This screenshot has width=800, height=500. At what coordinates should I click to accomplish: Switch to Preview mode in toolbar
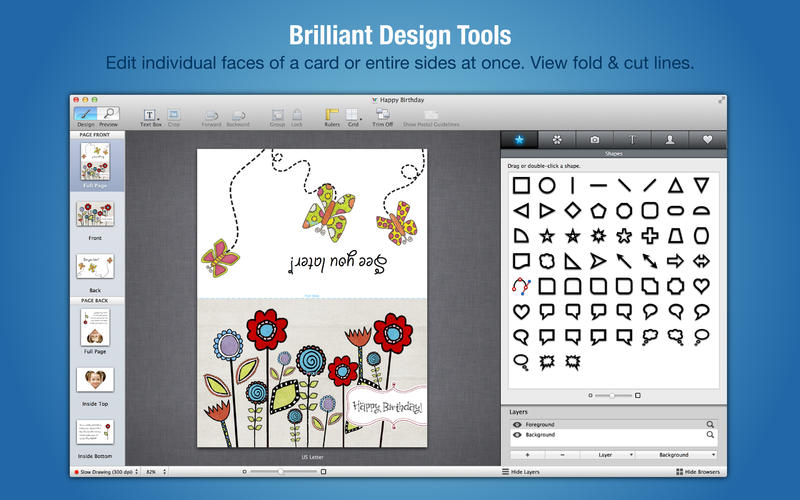click(108, 115)
